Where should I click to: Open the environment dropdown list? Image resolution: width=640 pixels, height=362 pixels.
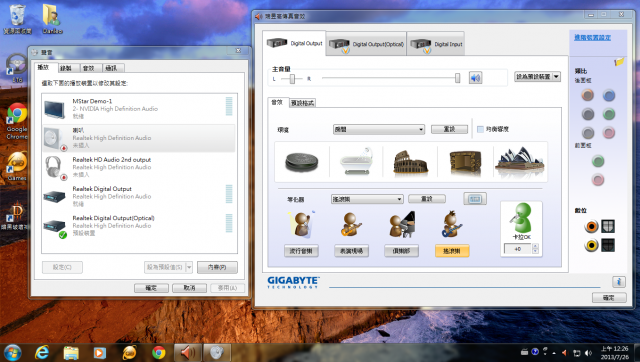click(x=379, y=129)
